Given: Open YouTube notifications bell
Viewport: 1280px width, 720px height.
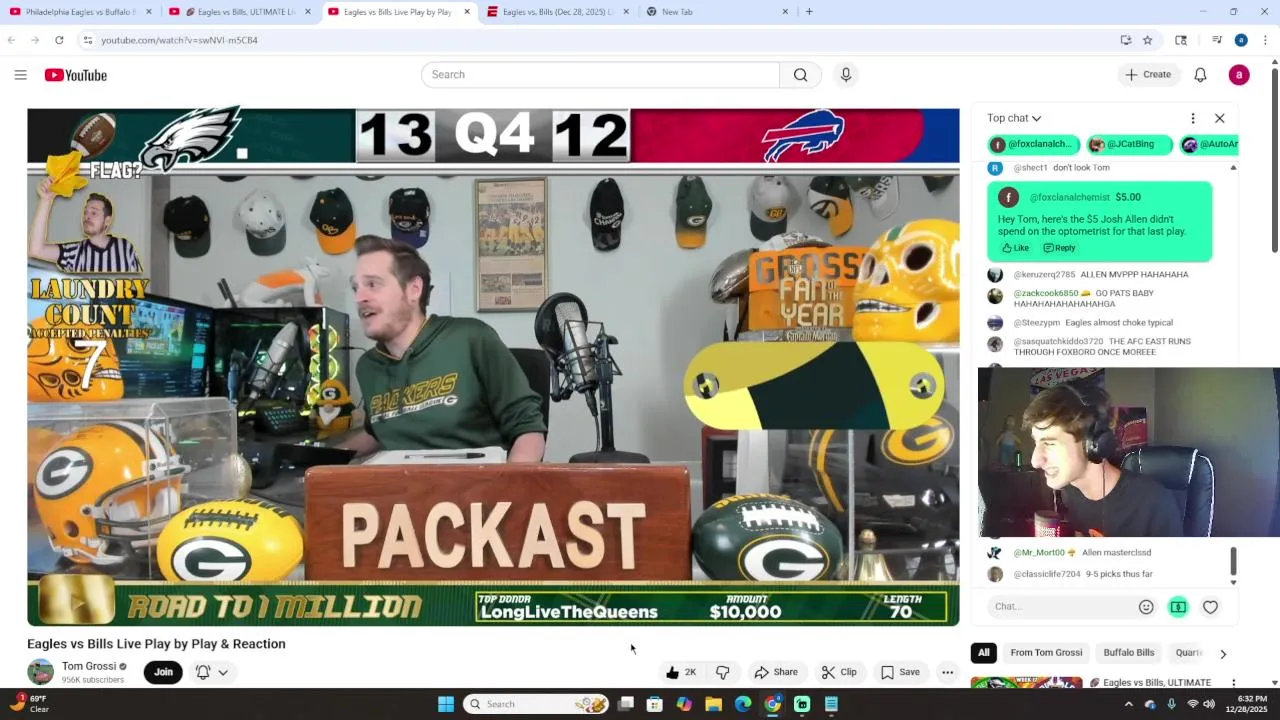Looking at the screenshot, I should pos(1200,75).
